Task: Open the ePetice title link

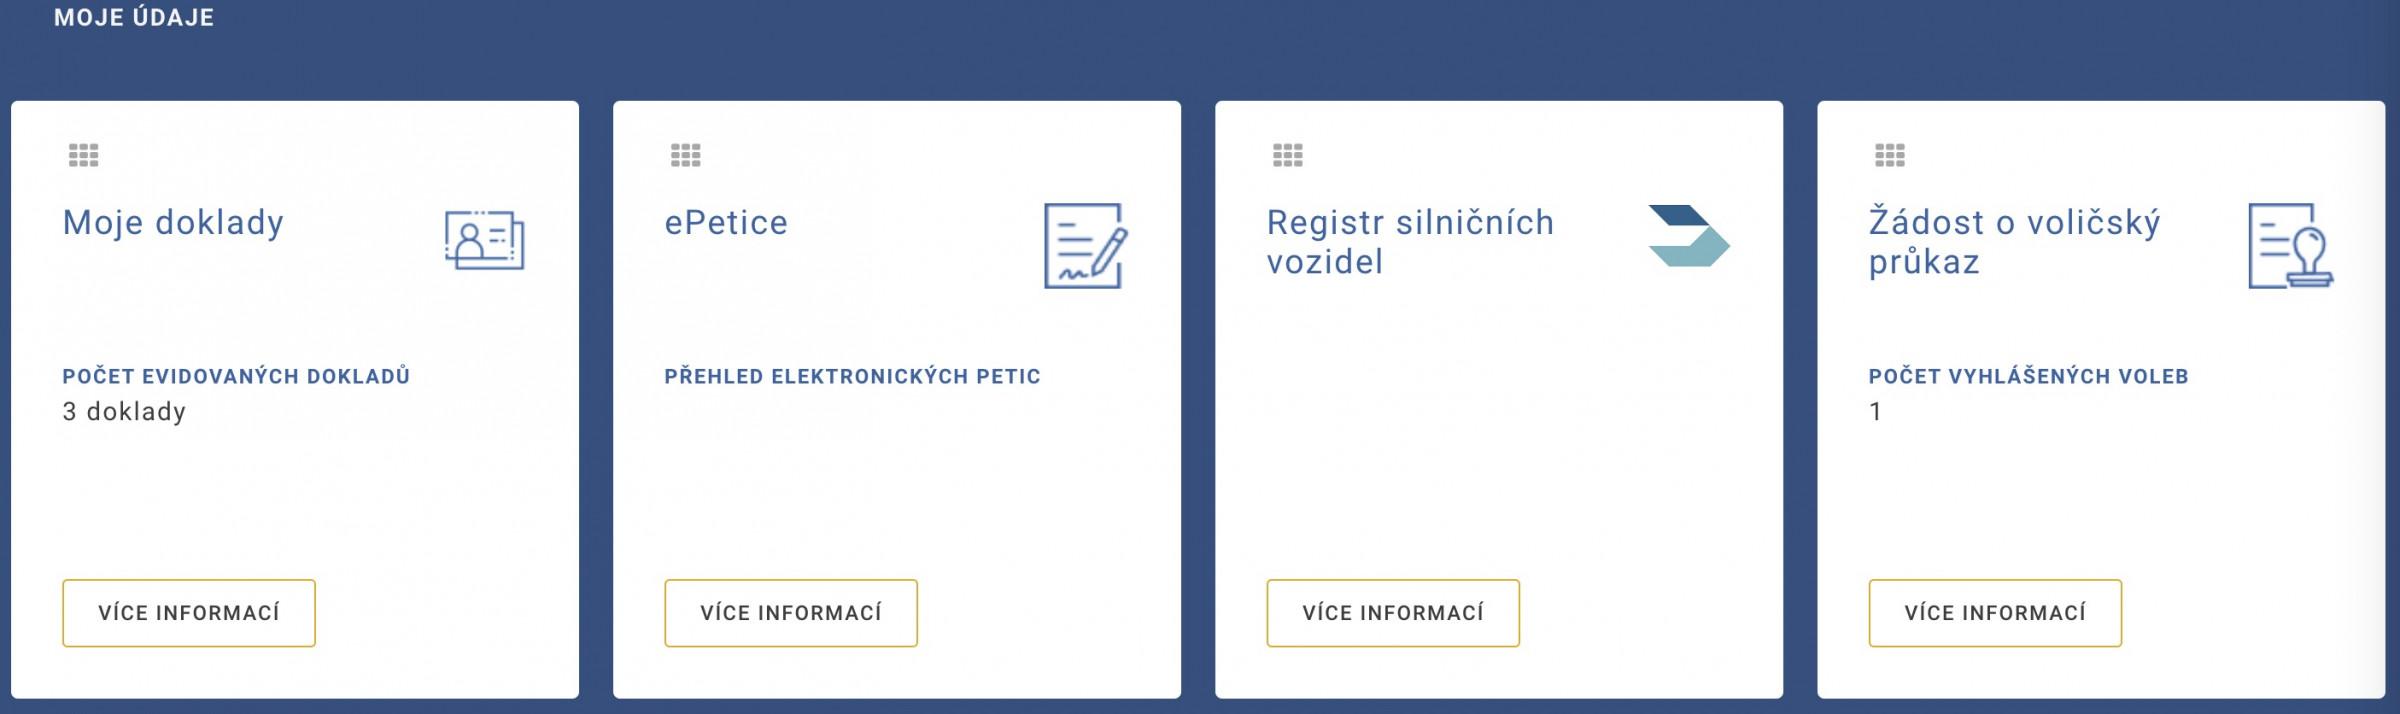Action: tap(726, 222)
